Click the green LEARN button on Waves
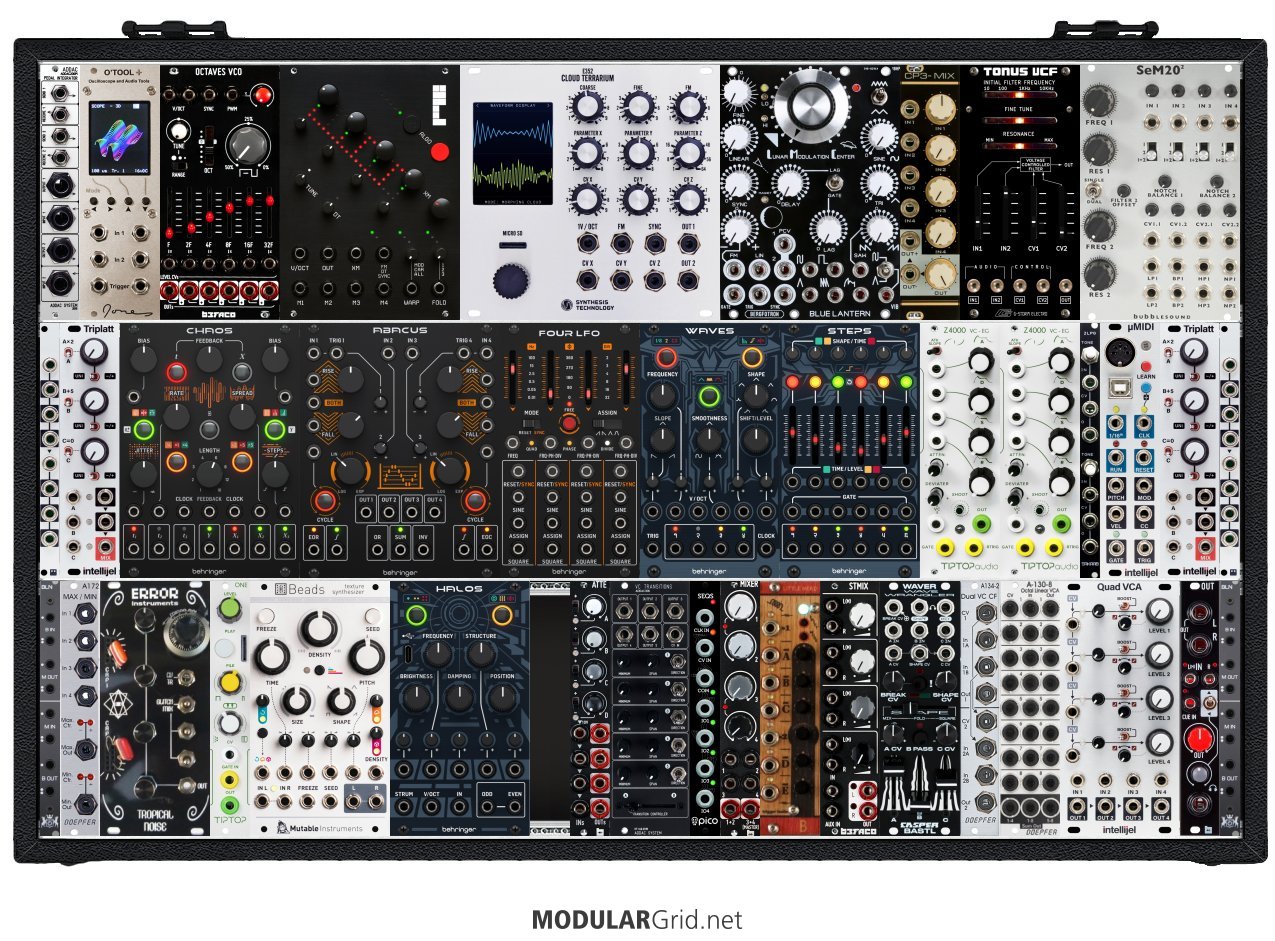The height and width of the screenshot is (941, 1275). click(x=708, y=398)
